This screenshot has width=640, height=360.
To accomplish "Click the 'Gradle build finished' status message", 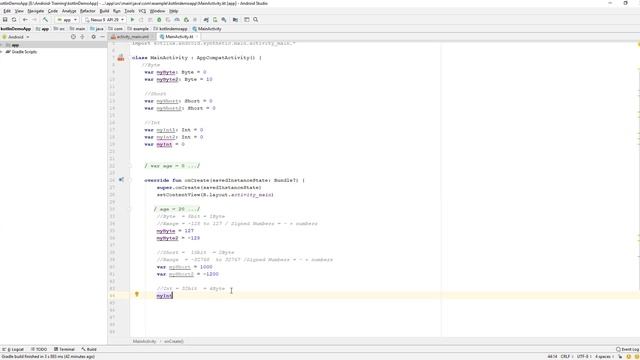I will click(x=48, y=356).
